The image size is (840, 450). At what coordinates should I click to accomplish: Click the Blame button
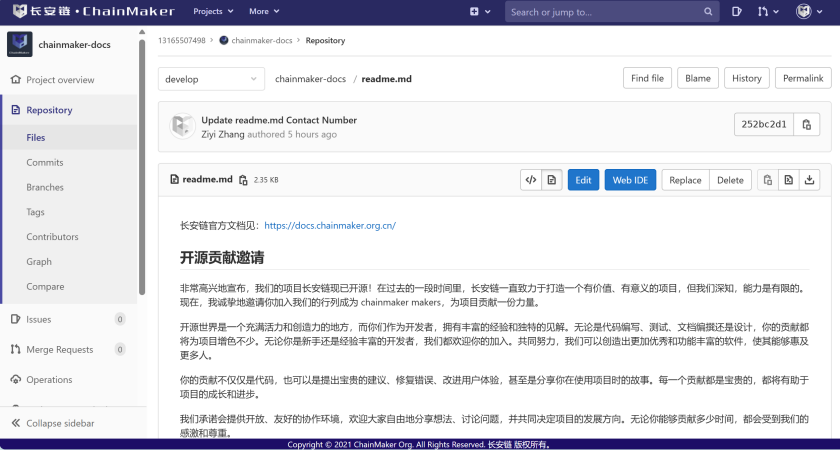click(x=698, y=78)
